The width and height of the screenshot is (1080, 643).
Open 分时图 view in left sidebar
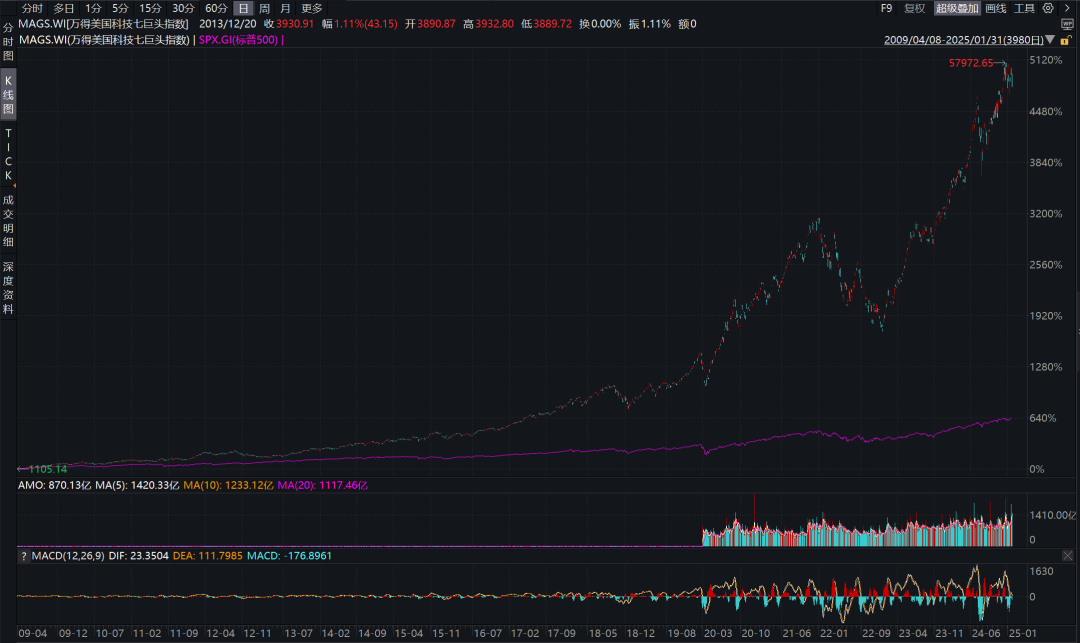pos(8,42)
